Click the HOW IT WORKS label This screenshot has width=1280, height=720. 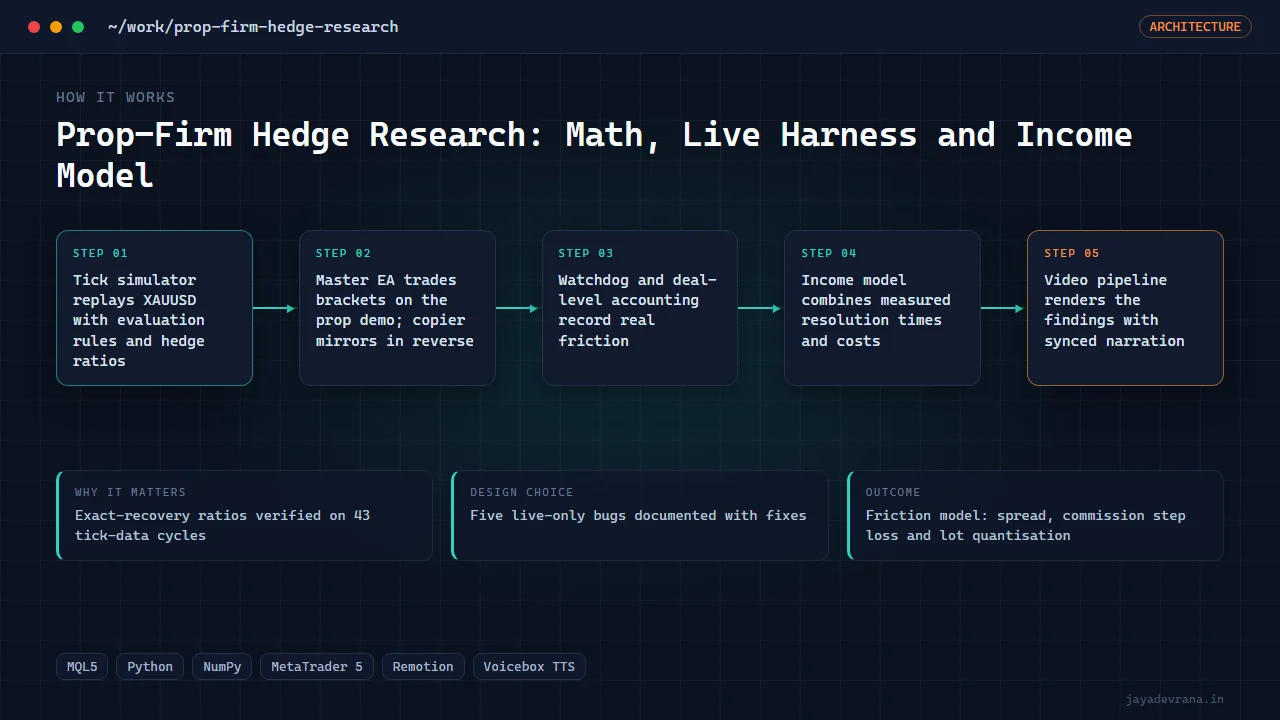(116, 97)
